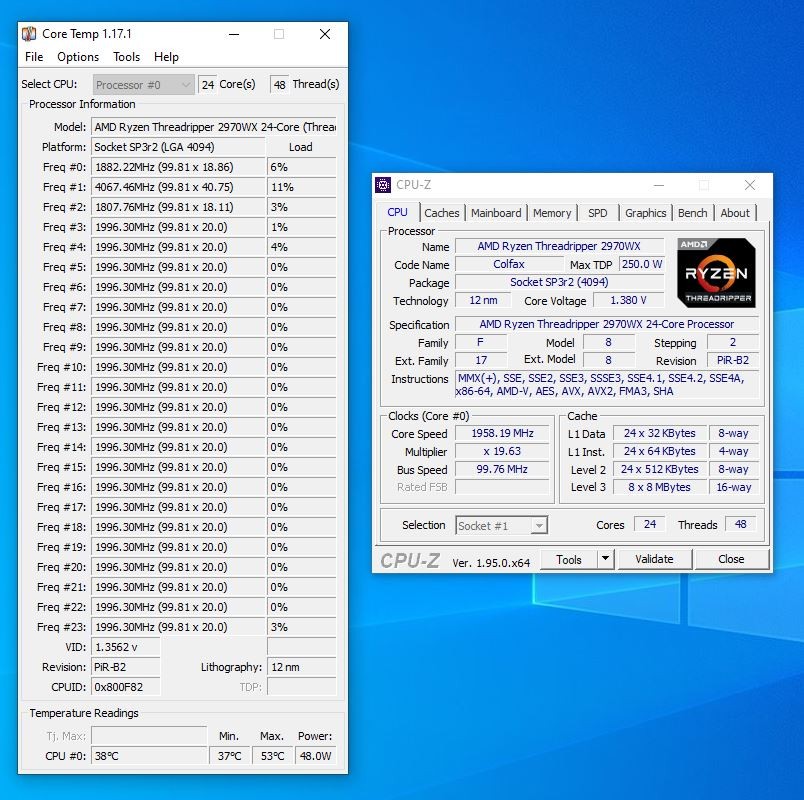Open the Help menu in Core Temp
Image resolution: width=804 pixels, height=800 pixels.
tap(166, 57)
